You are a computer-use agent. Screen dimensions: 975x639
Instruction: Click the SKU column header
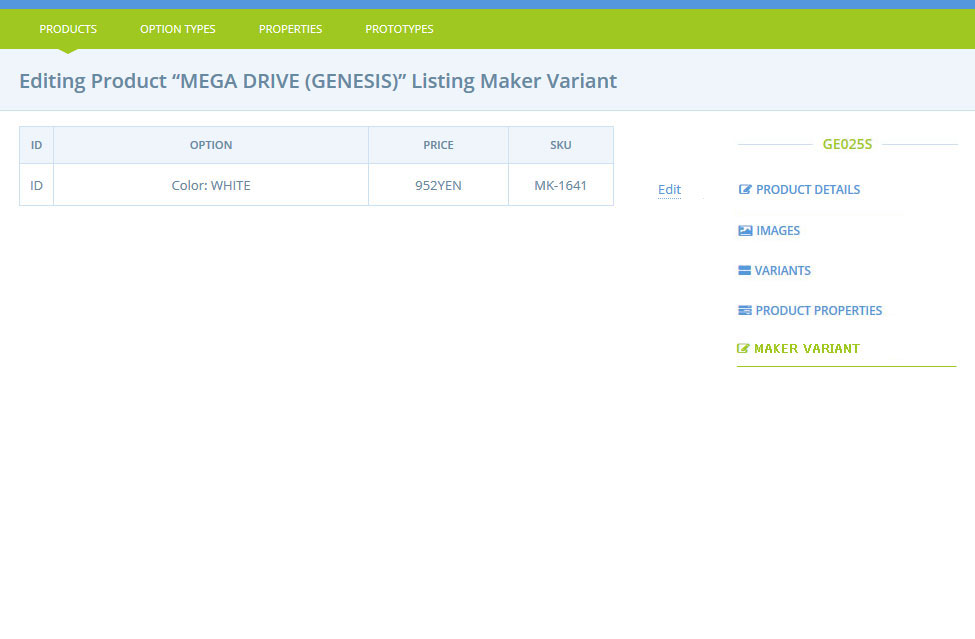coord(561,145)
